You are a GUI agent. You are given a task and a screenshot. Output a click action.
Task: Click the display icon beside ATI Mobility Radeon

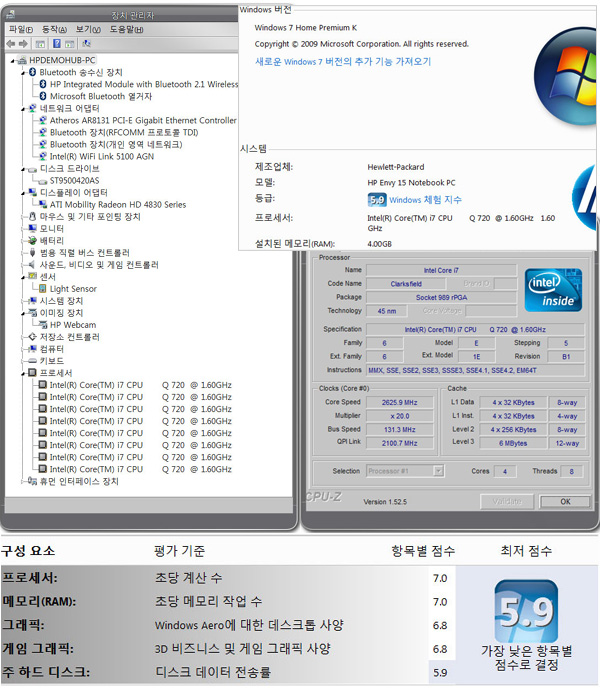tap(43, 204)
